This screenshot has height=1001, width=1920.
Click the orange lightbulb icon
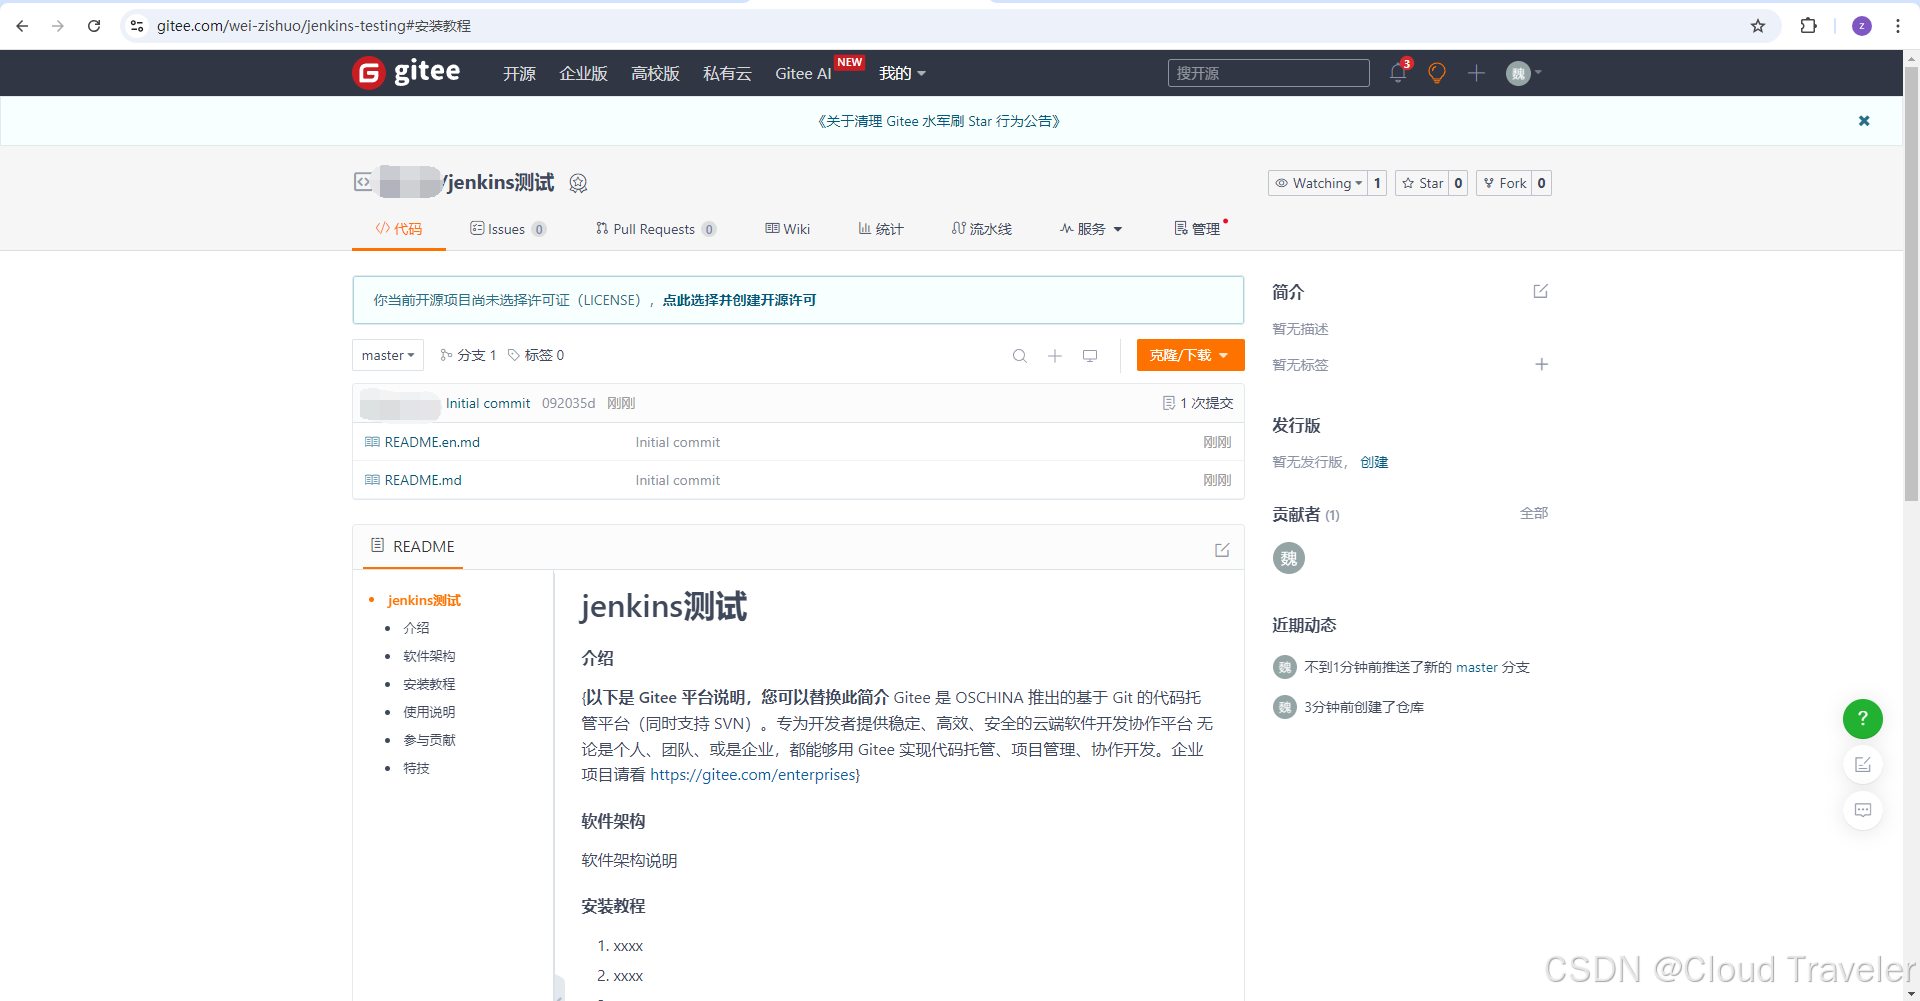pyautogui.click(x=1437, y=73)
